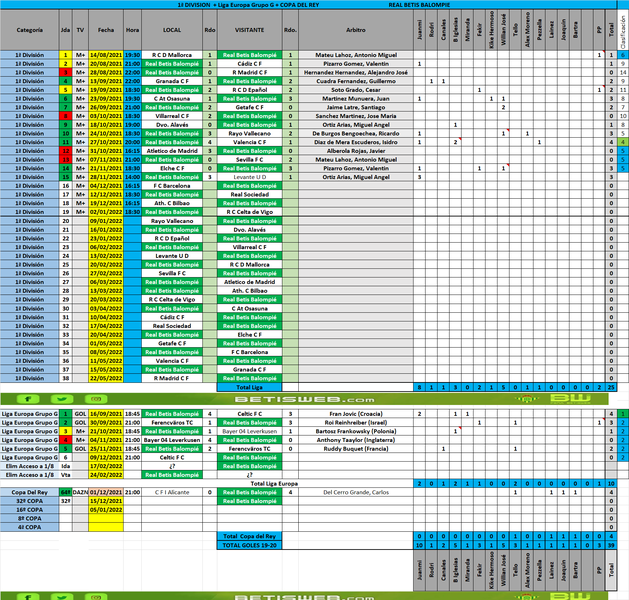
Task: Select the Clasificación column header
Action: point(623,30)
